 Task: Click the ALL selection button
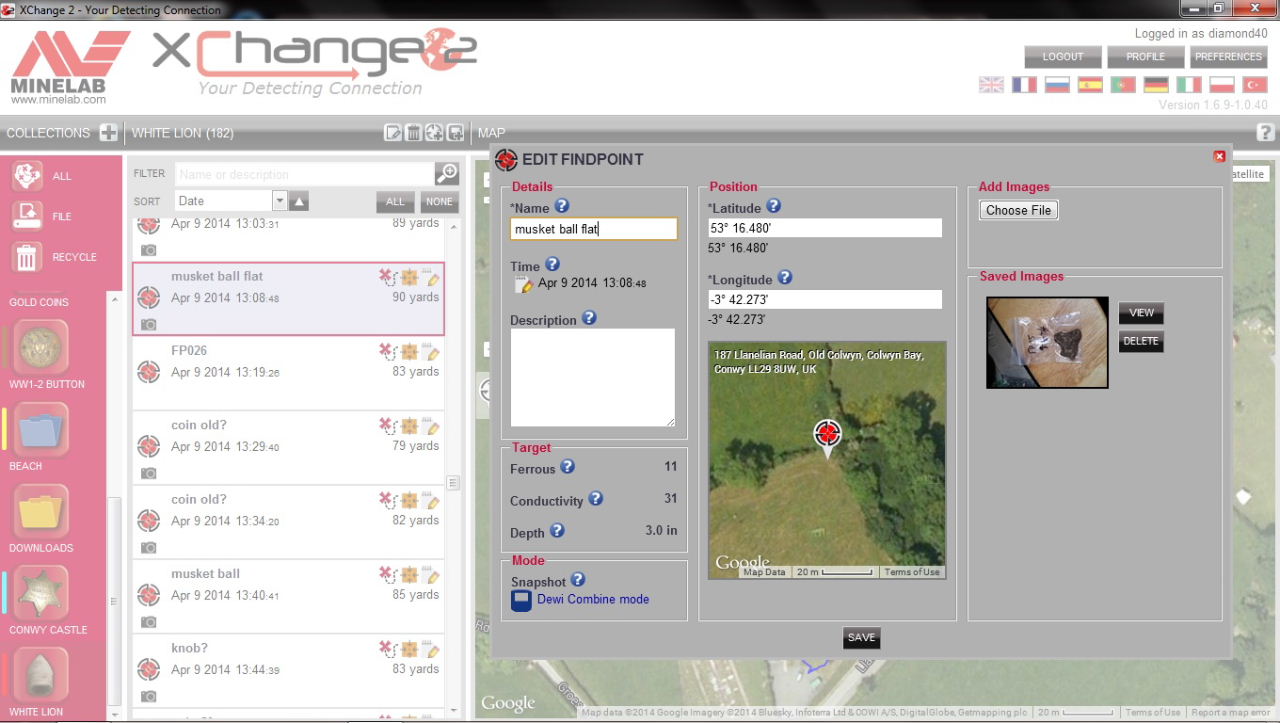coord(396,201)
